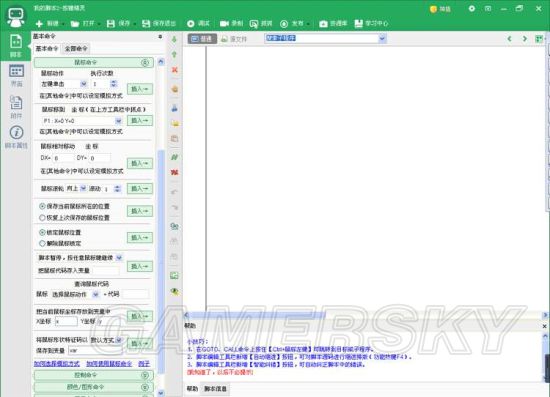Insert the 鼠标动作 click command
The image size is (550, 397).
coord(140,89)
